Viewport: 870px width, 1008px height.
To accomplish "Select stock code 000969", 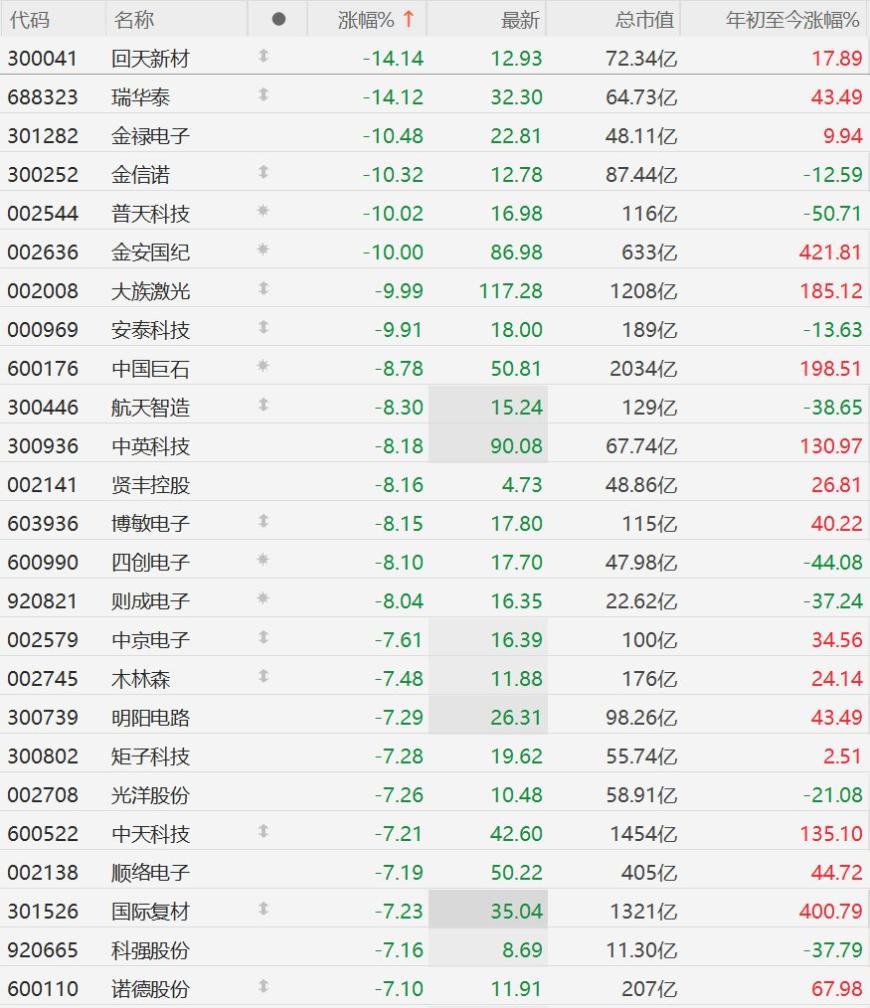I will pyautogui.click(x=42, y=330).
